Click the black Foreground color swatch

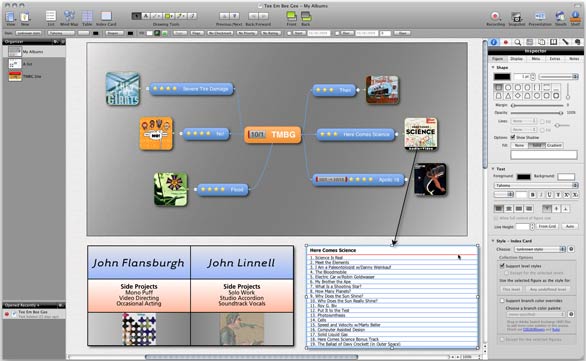pyautogui.click(x=523, y=176)
